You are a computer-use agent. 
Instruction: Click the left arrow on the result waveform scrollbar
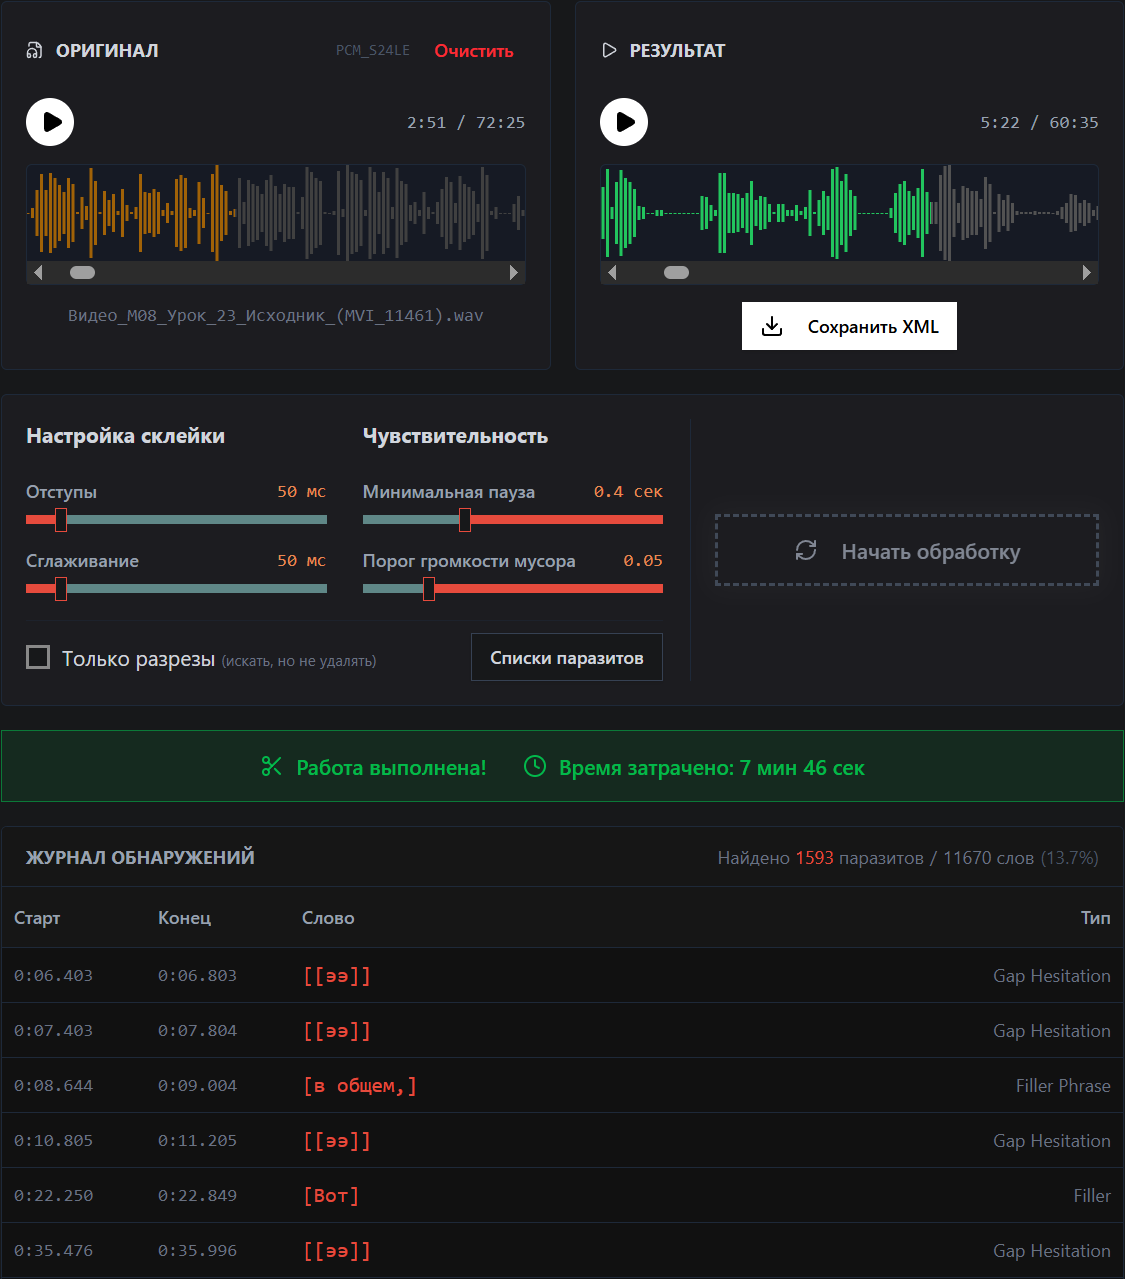pyautogui.click(x=611, y=272)
